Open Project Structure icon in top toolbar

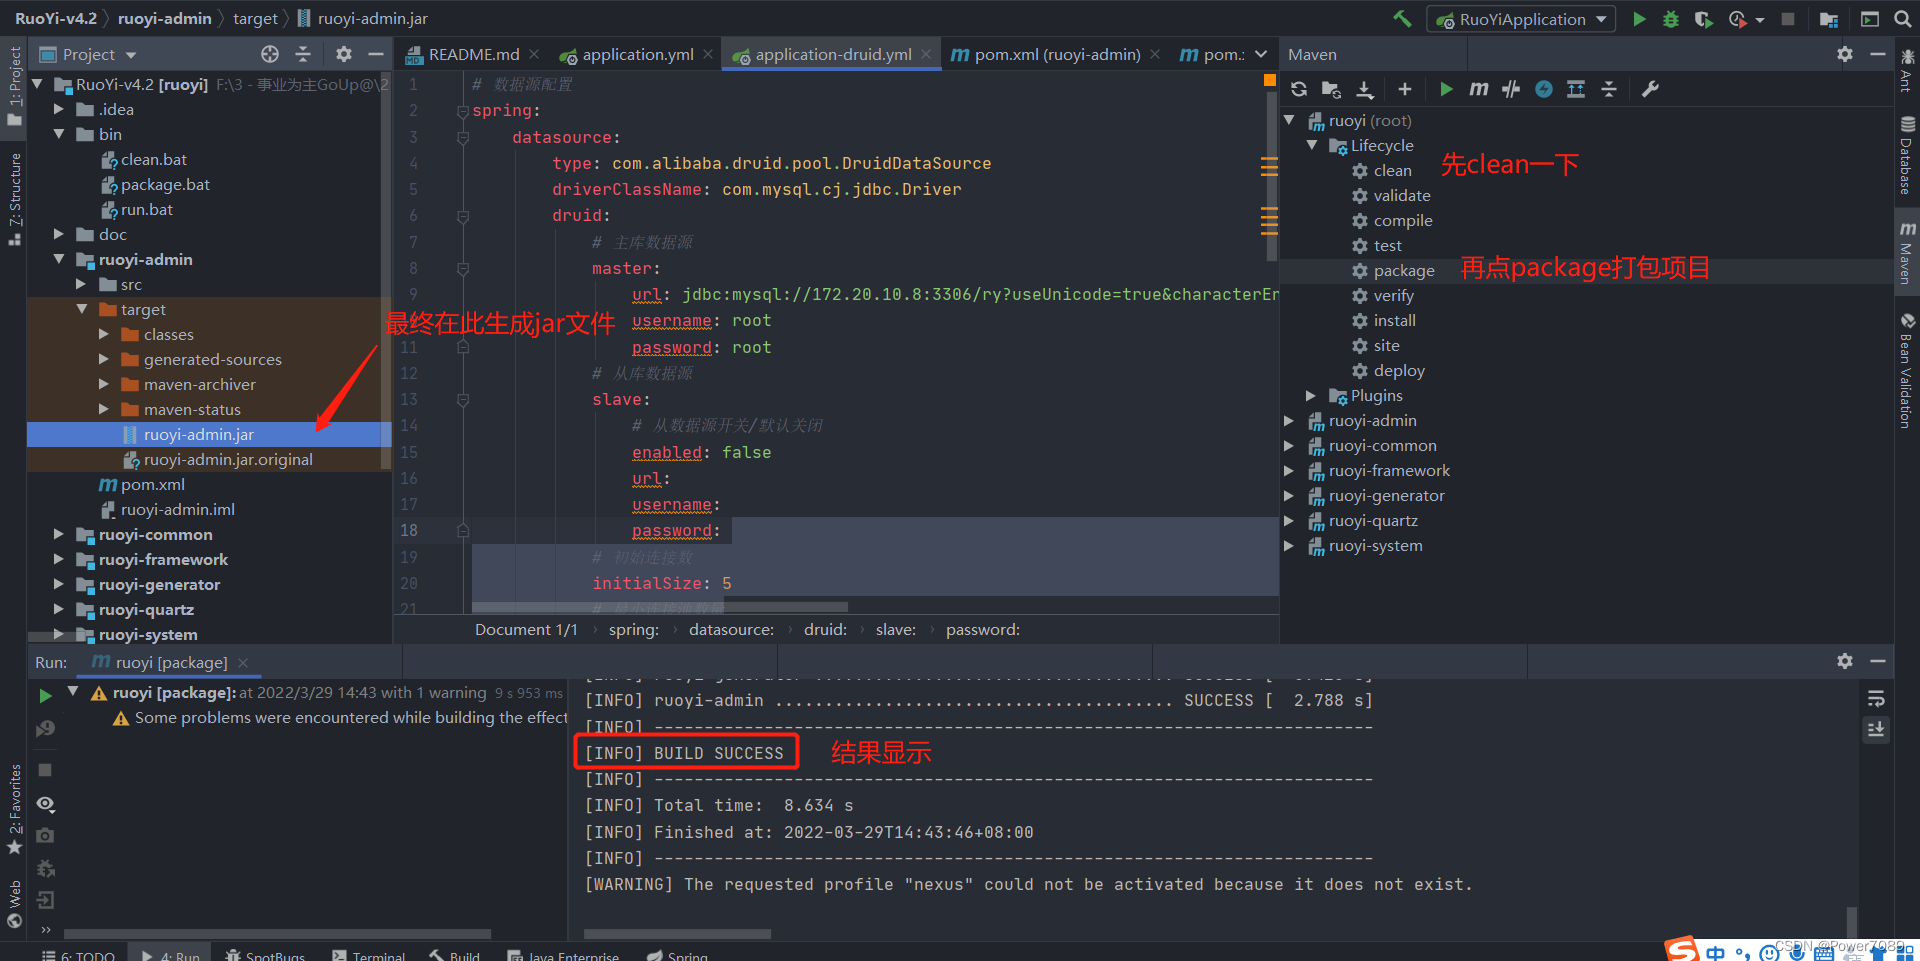click(1829, 19)
